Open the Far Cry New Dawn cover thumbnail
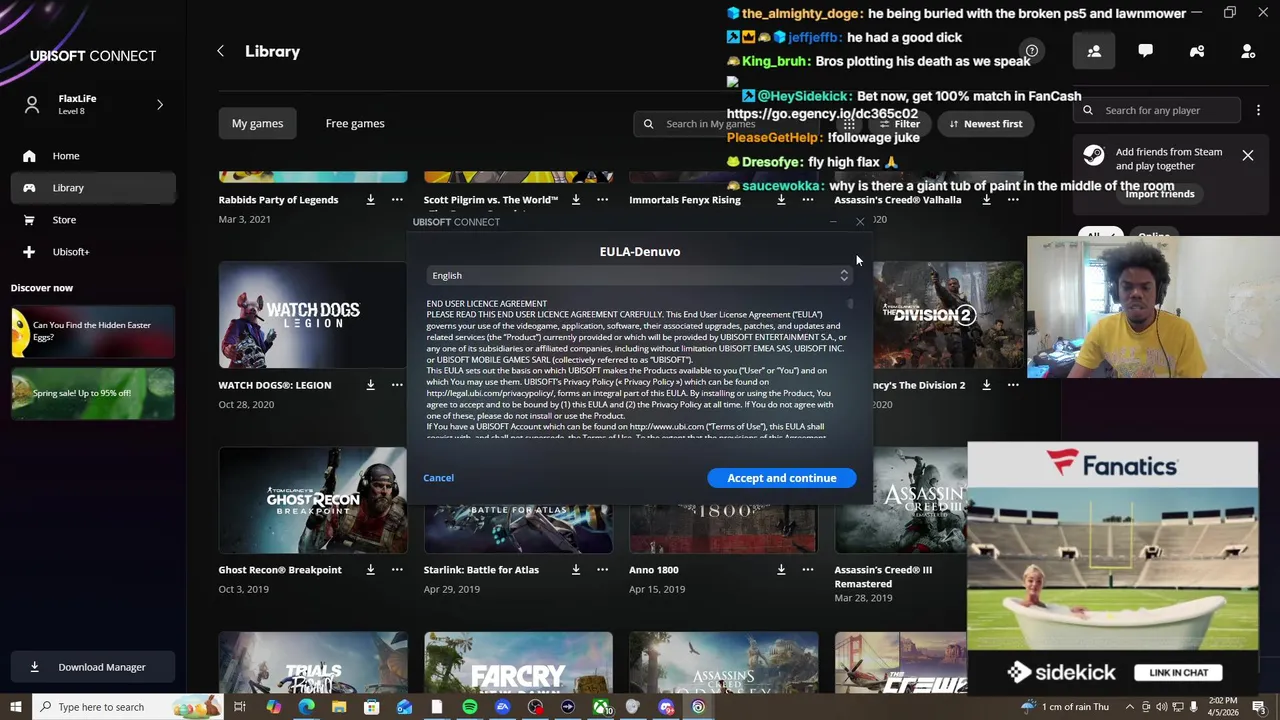This screenshot has height=720, width=1280. [518, 662]
